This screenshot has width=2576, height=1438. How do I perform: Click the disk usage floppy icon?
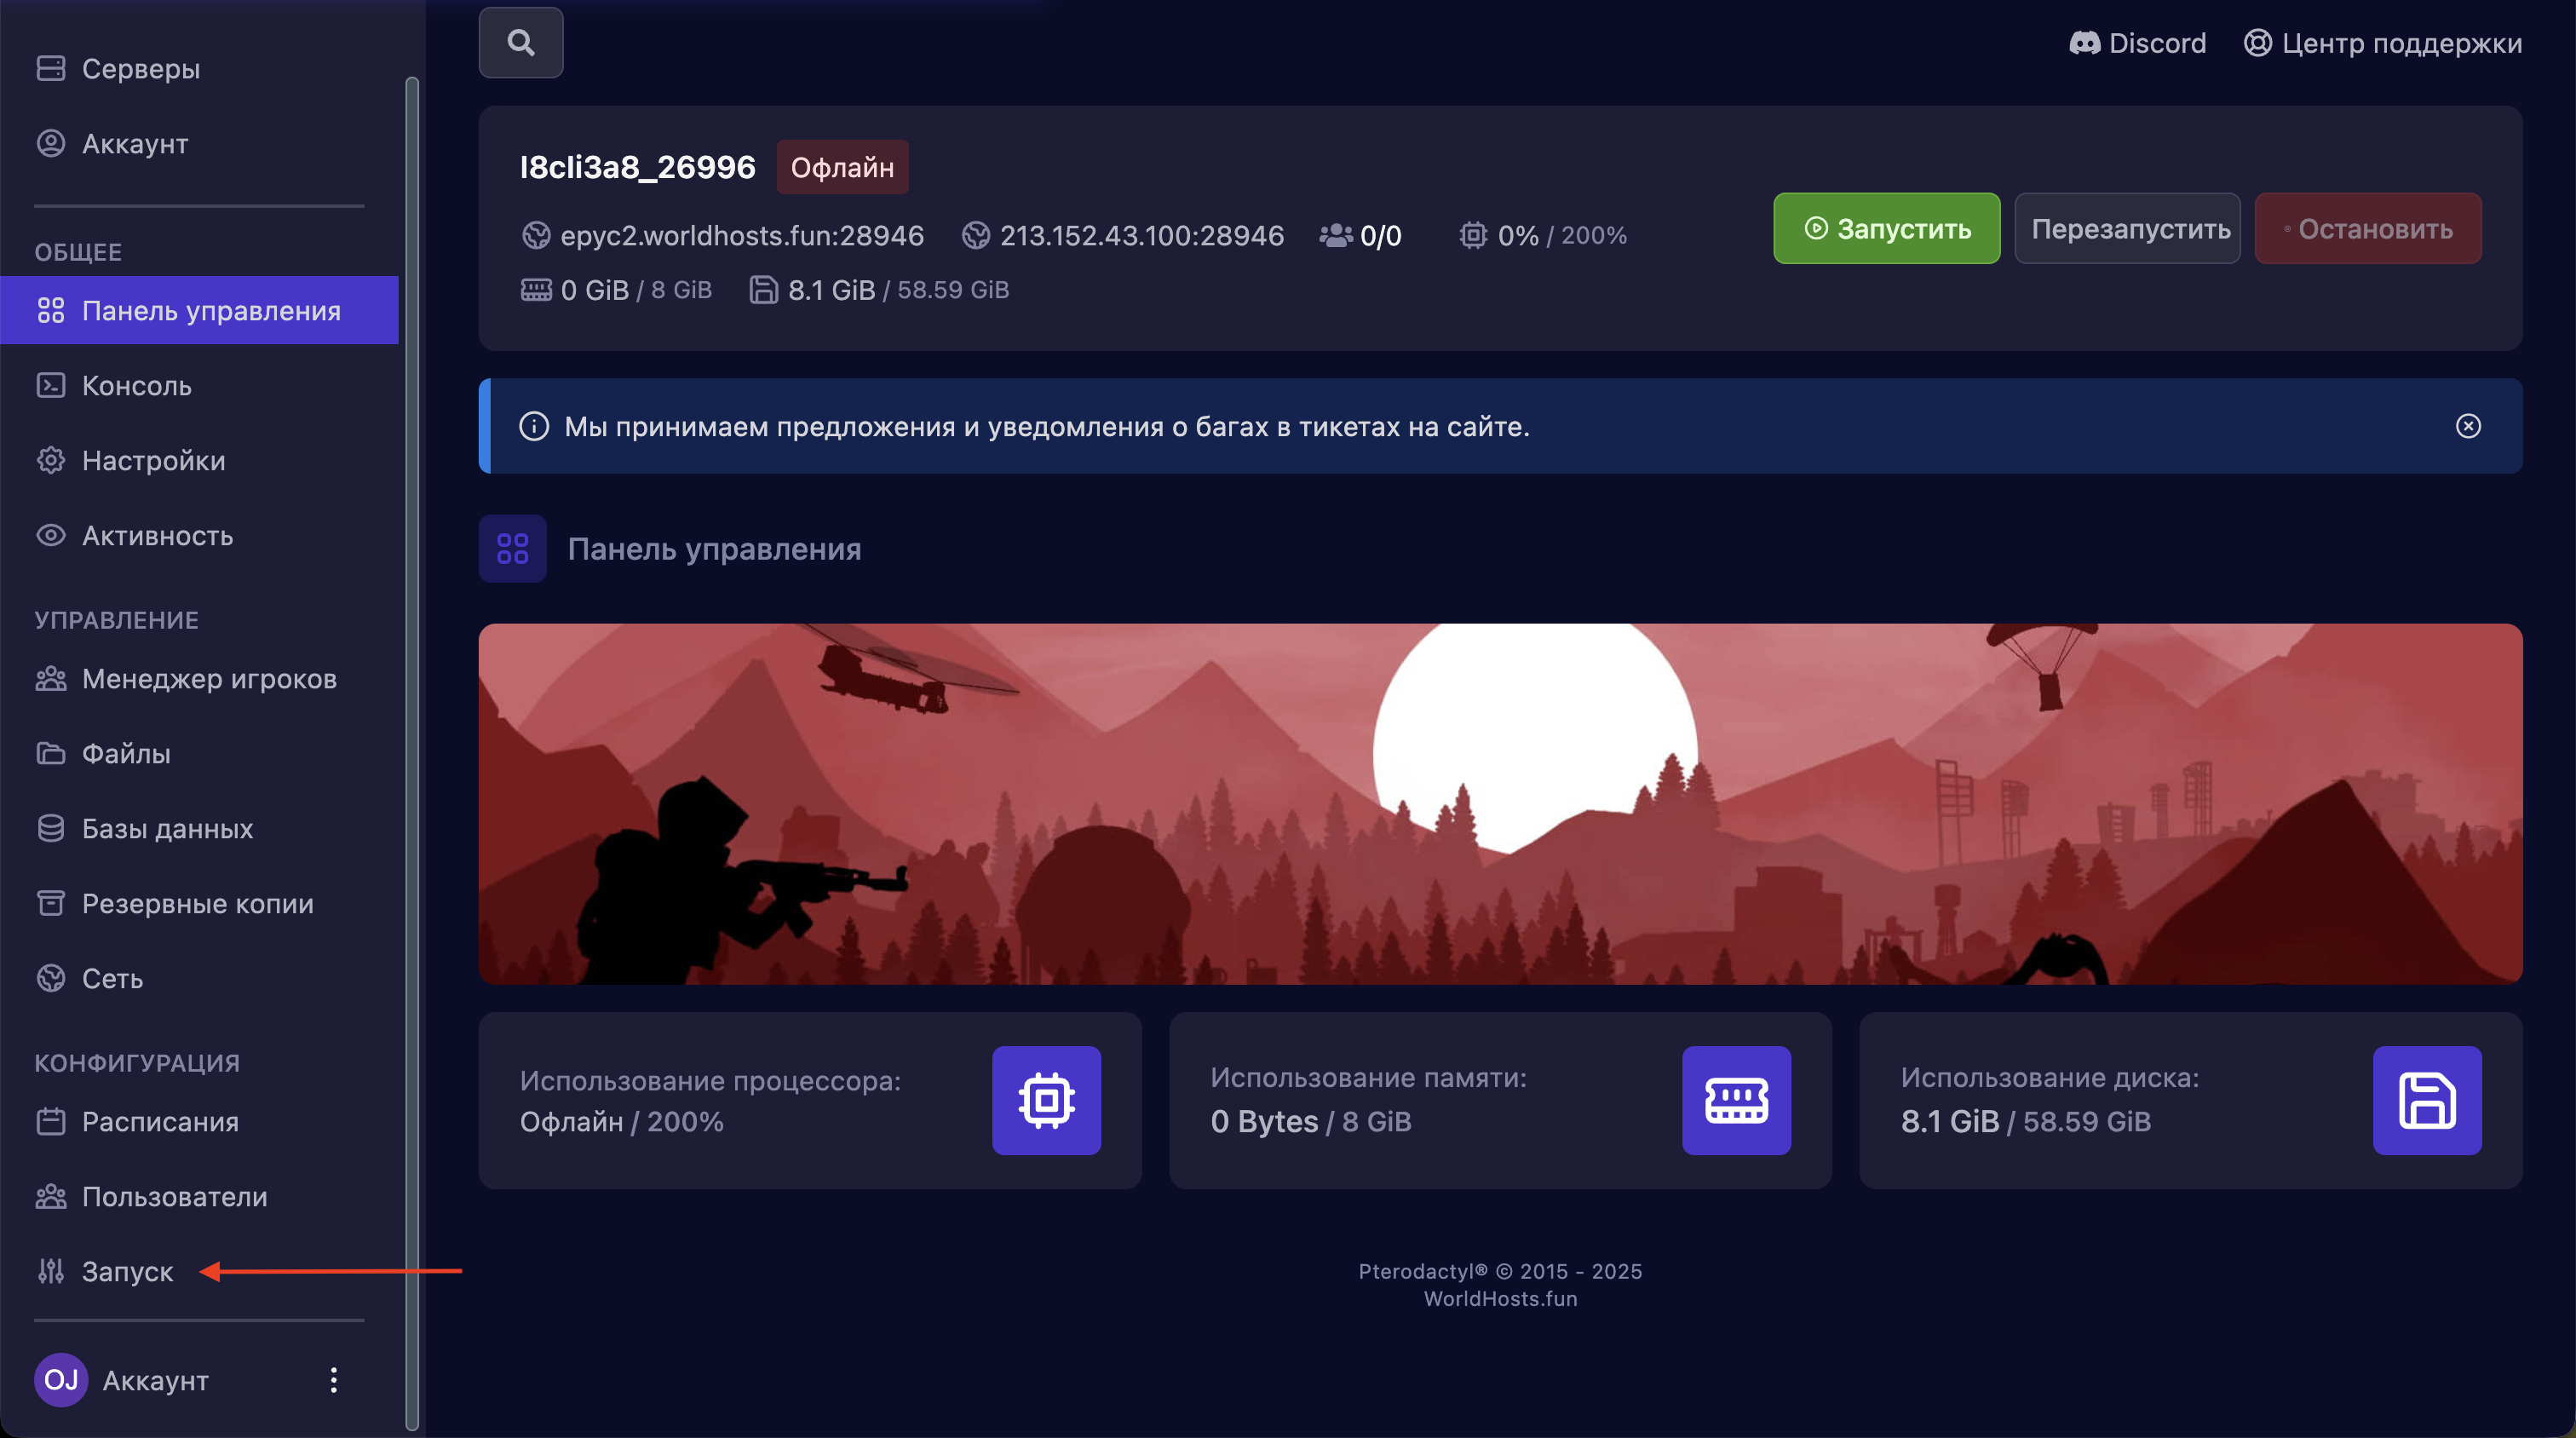[2426, 1100]
